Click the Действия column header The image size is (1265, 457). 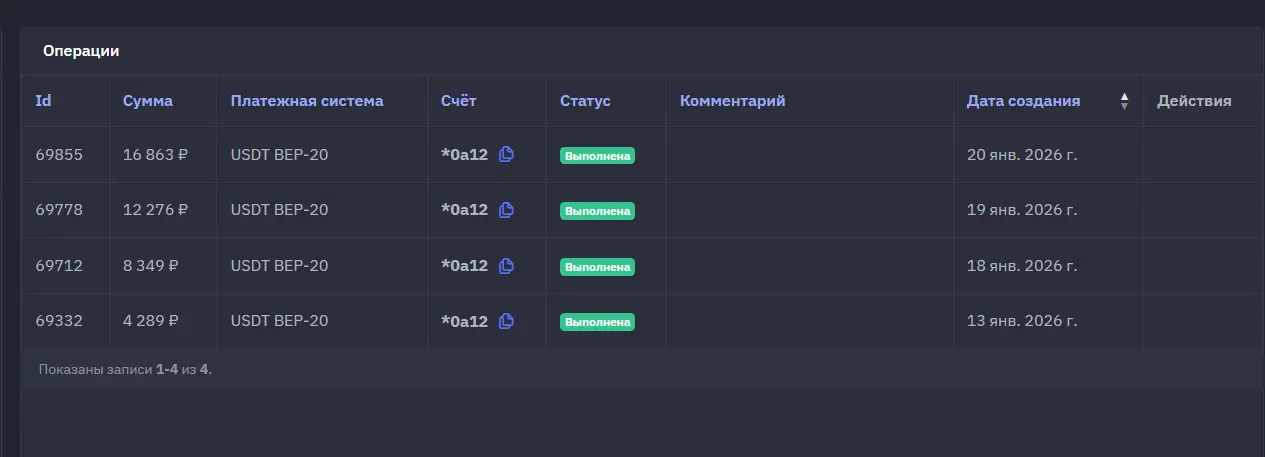point(1194,101)
